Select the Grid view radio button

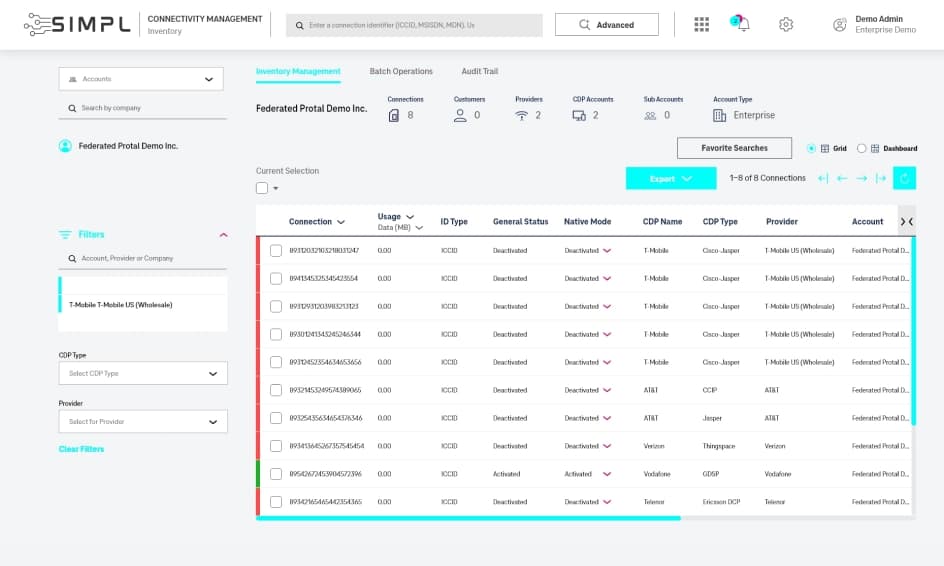click(x=811, y=148)
